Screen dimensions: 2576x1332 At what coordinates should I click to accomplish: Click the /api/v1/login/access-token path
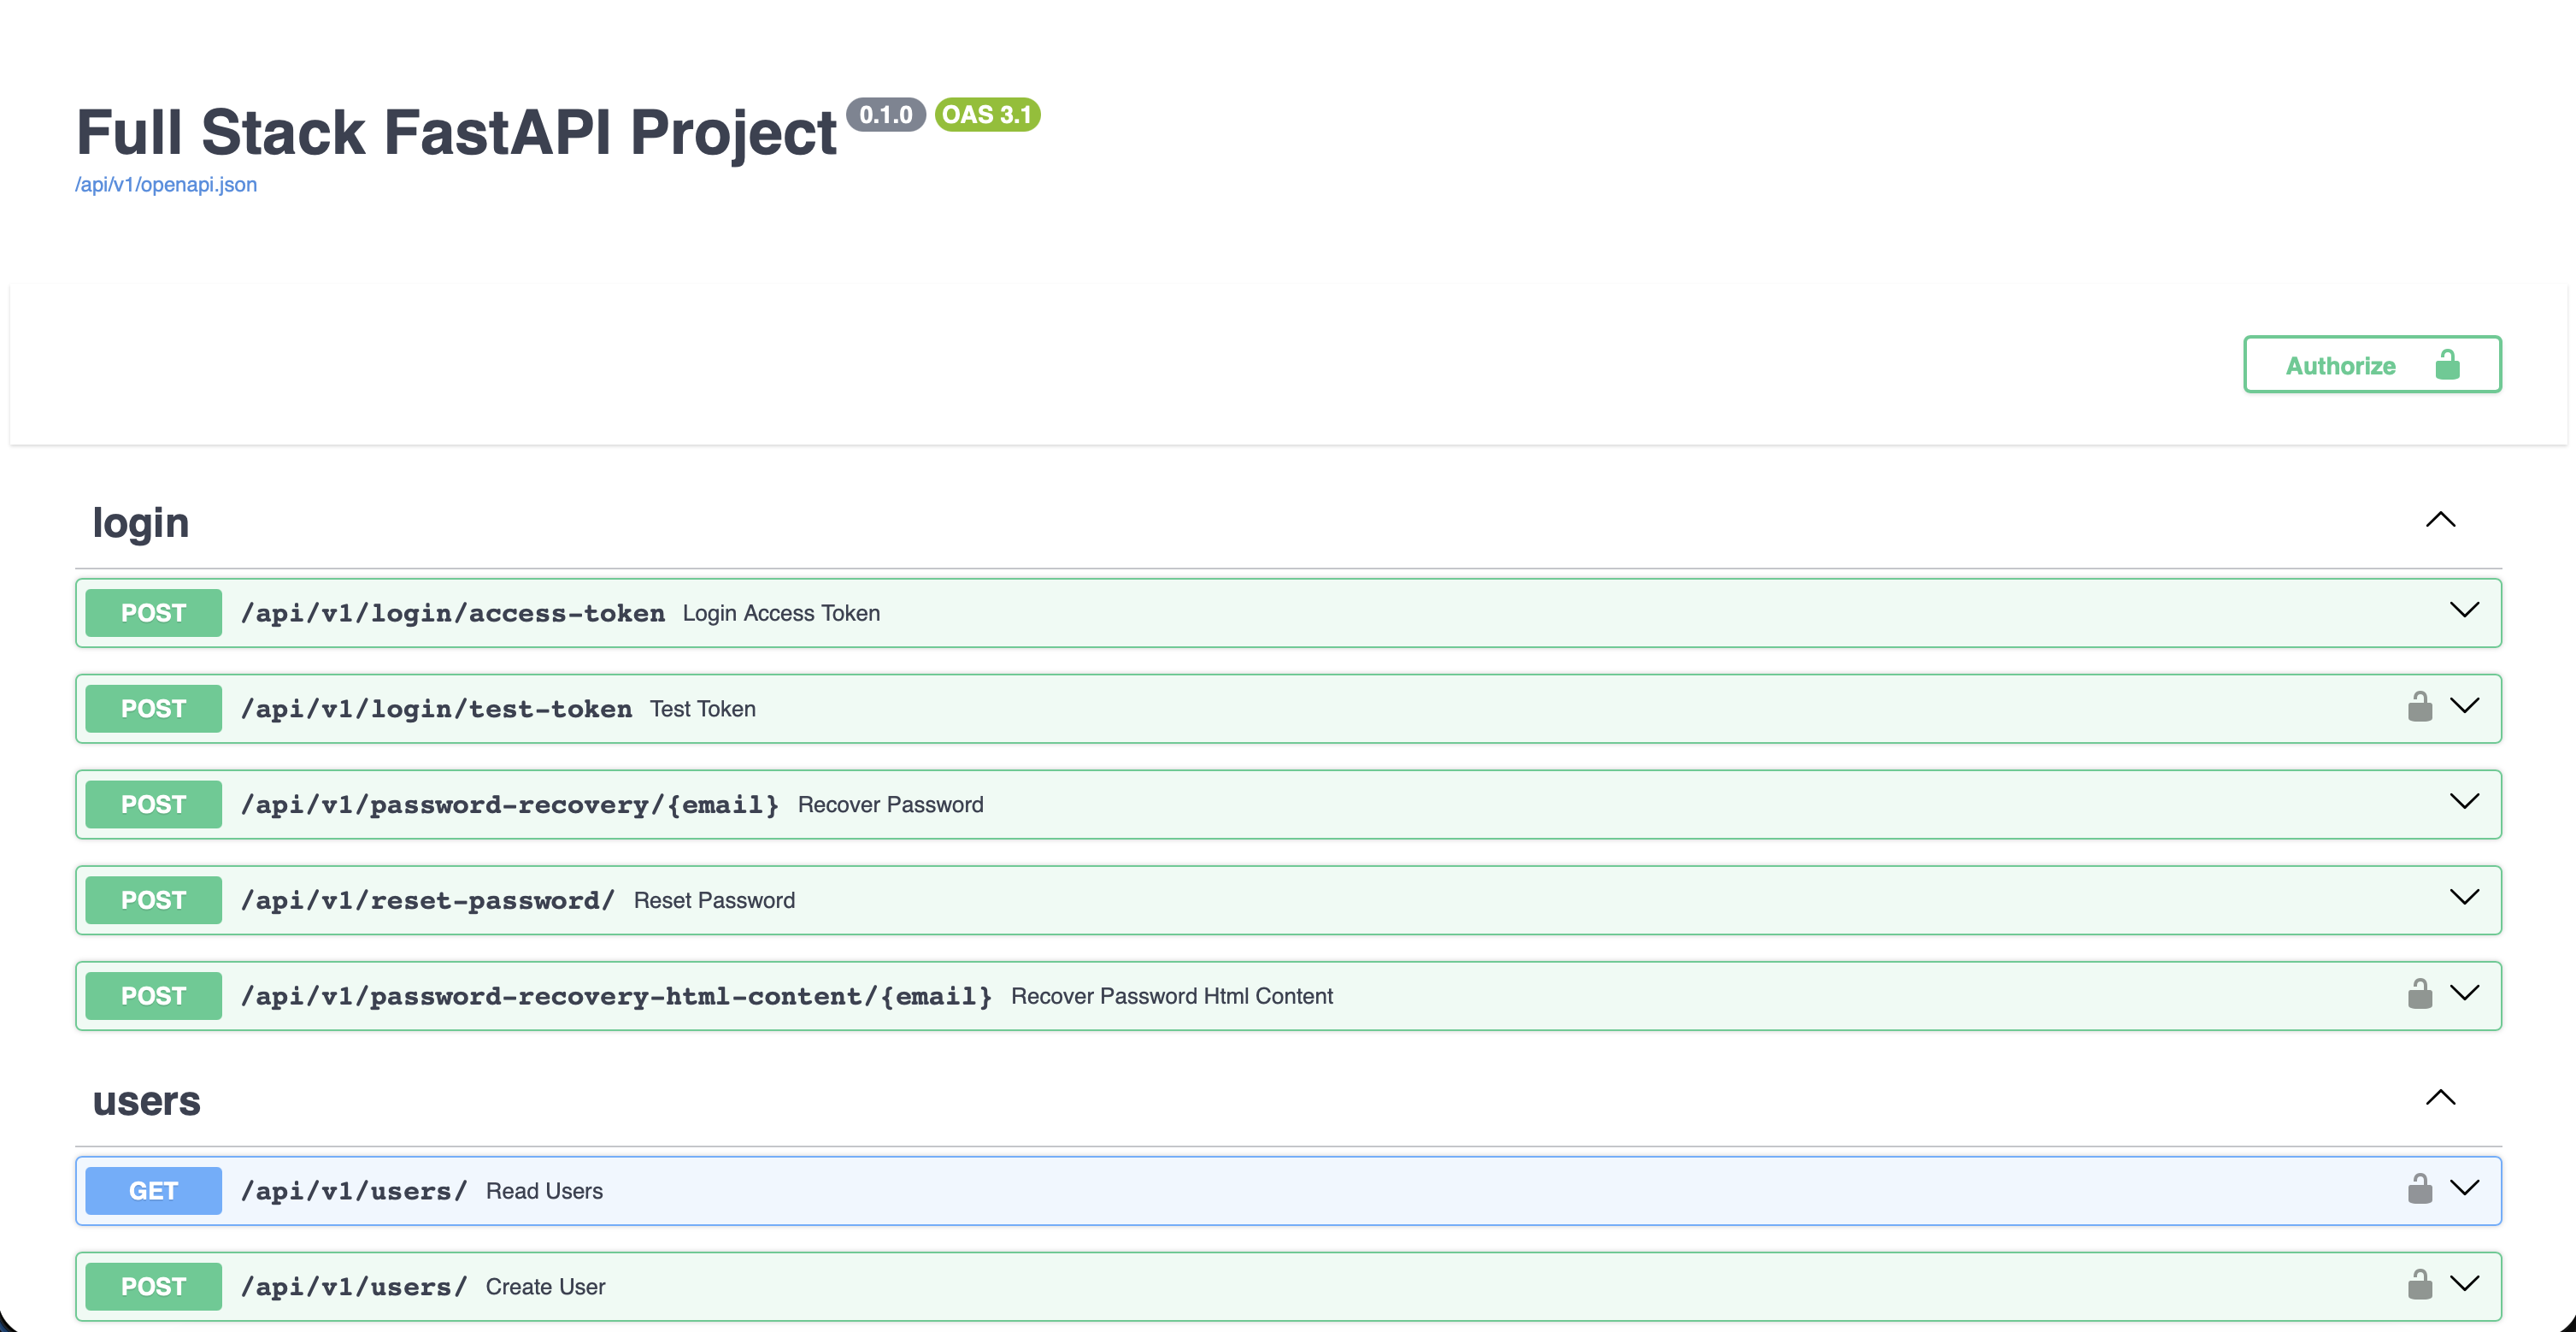453,613
